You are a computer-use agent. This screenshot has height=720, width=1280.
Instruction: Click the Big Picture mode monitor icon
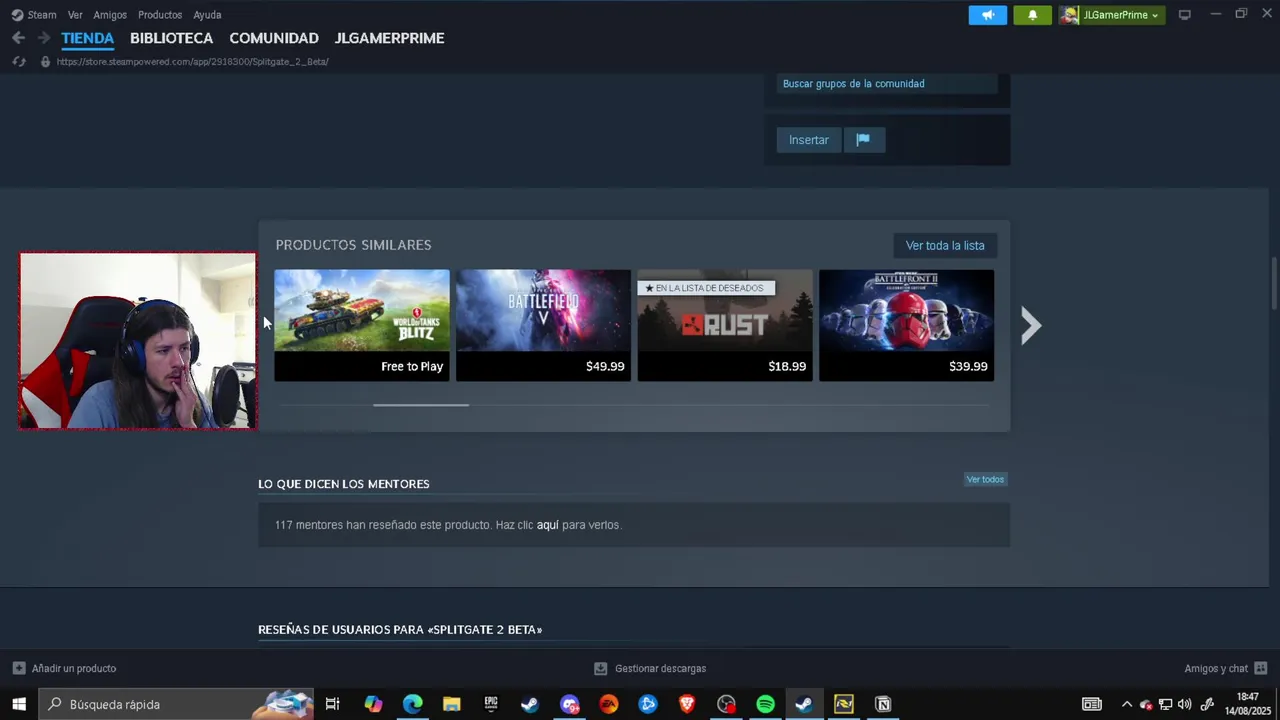[1185, 15]
